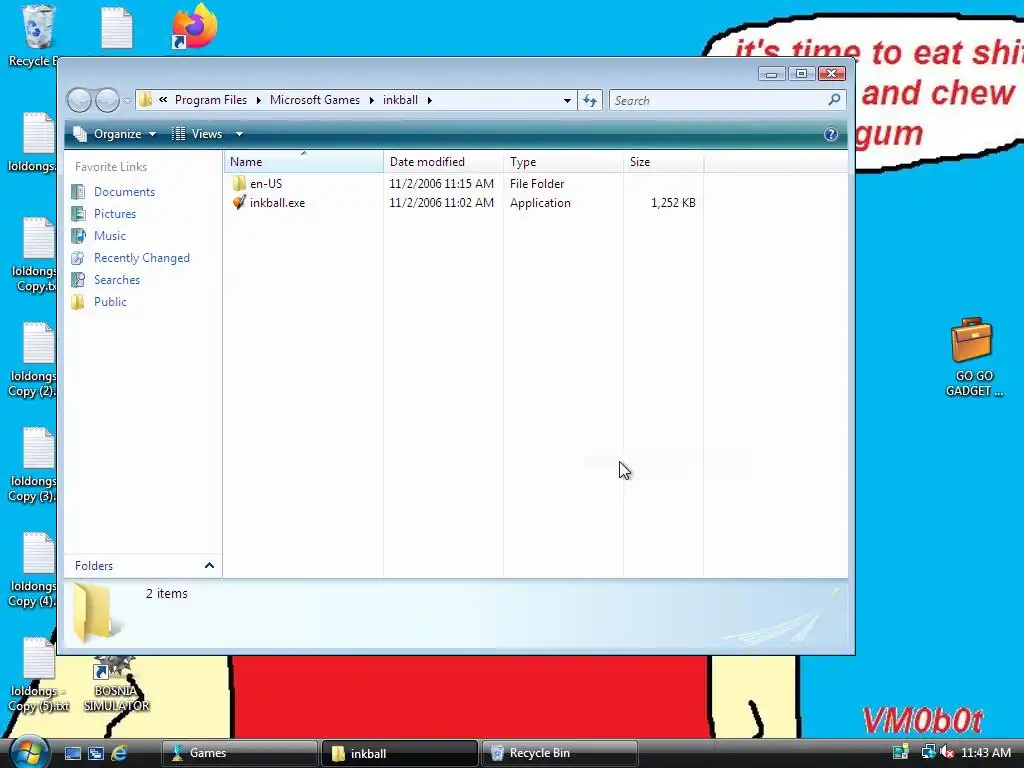Click the address bar refresh button

pyautogui.click(x=590, y=101)
